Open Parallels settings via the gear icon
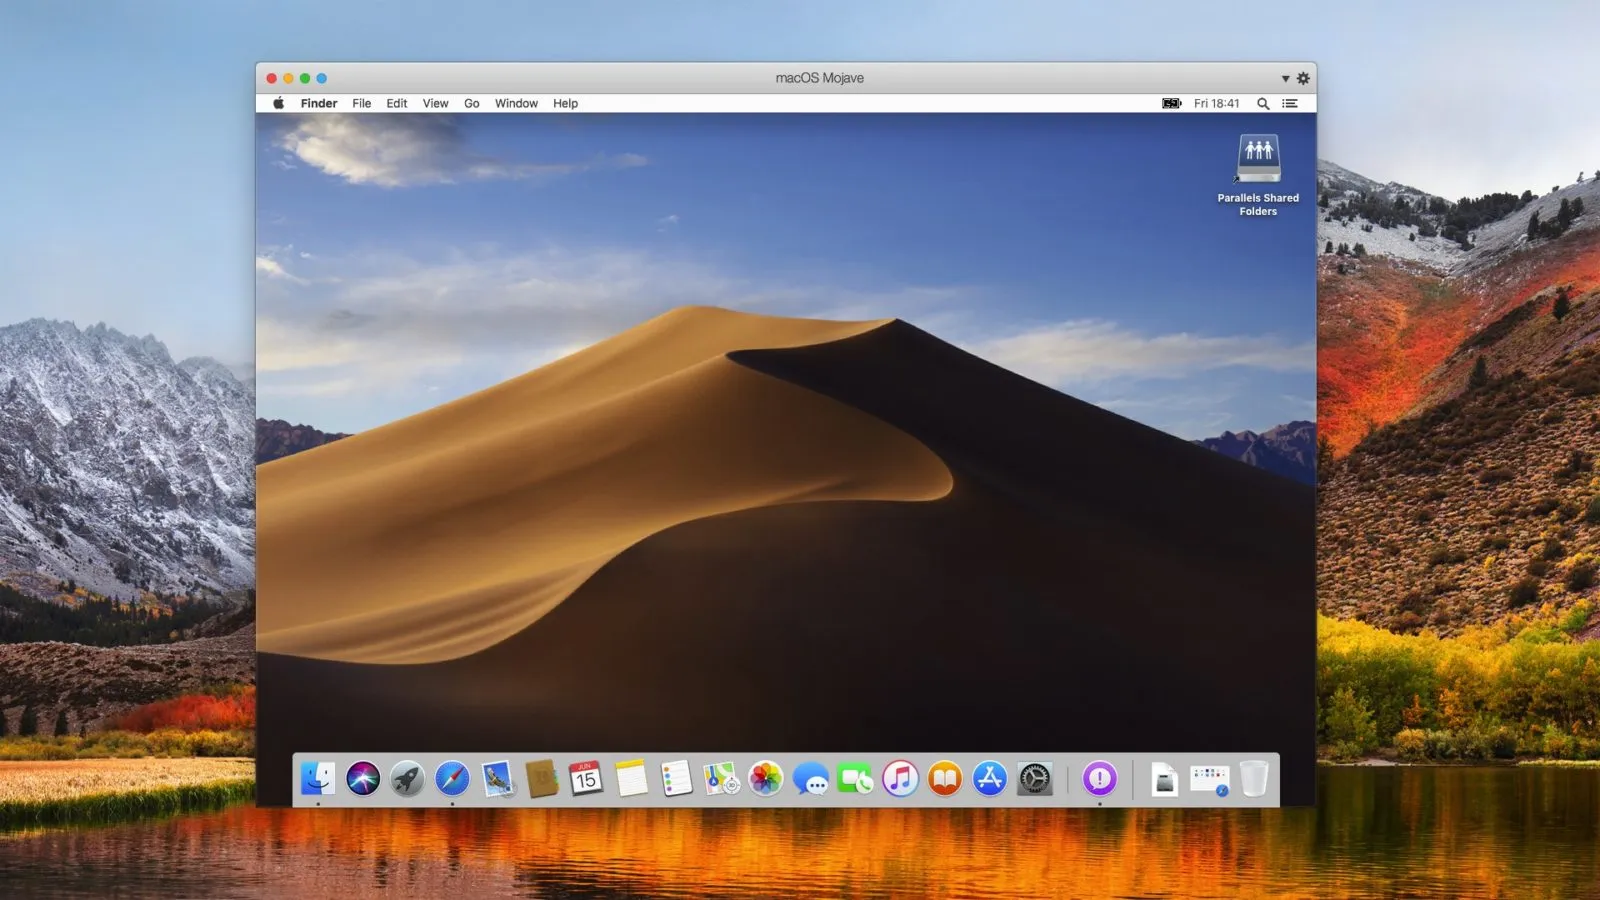This screenshot has width=1600, height=900. (x=1301, y=77)
